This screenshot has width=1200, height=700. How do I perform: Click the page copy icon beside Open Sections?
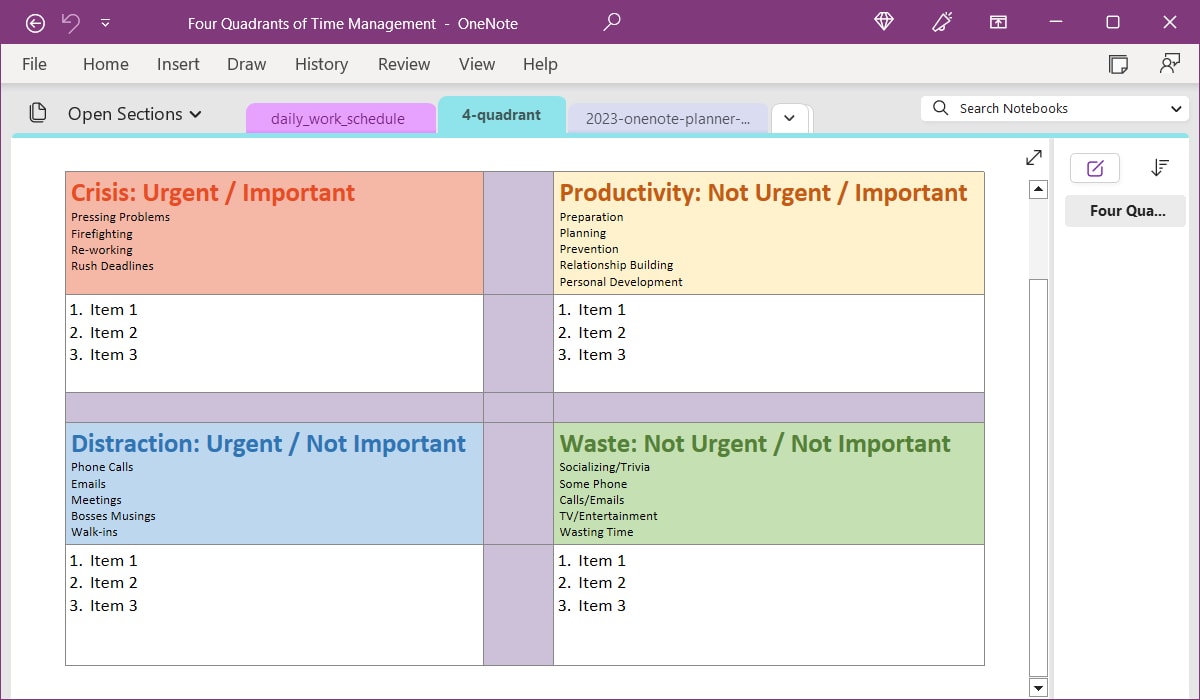37,114
